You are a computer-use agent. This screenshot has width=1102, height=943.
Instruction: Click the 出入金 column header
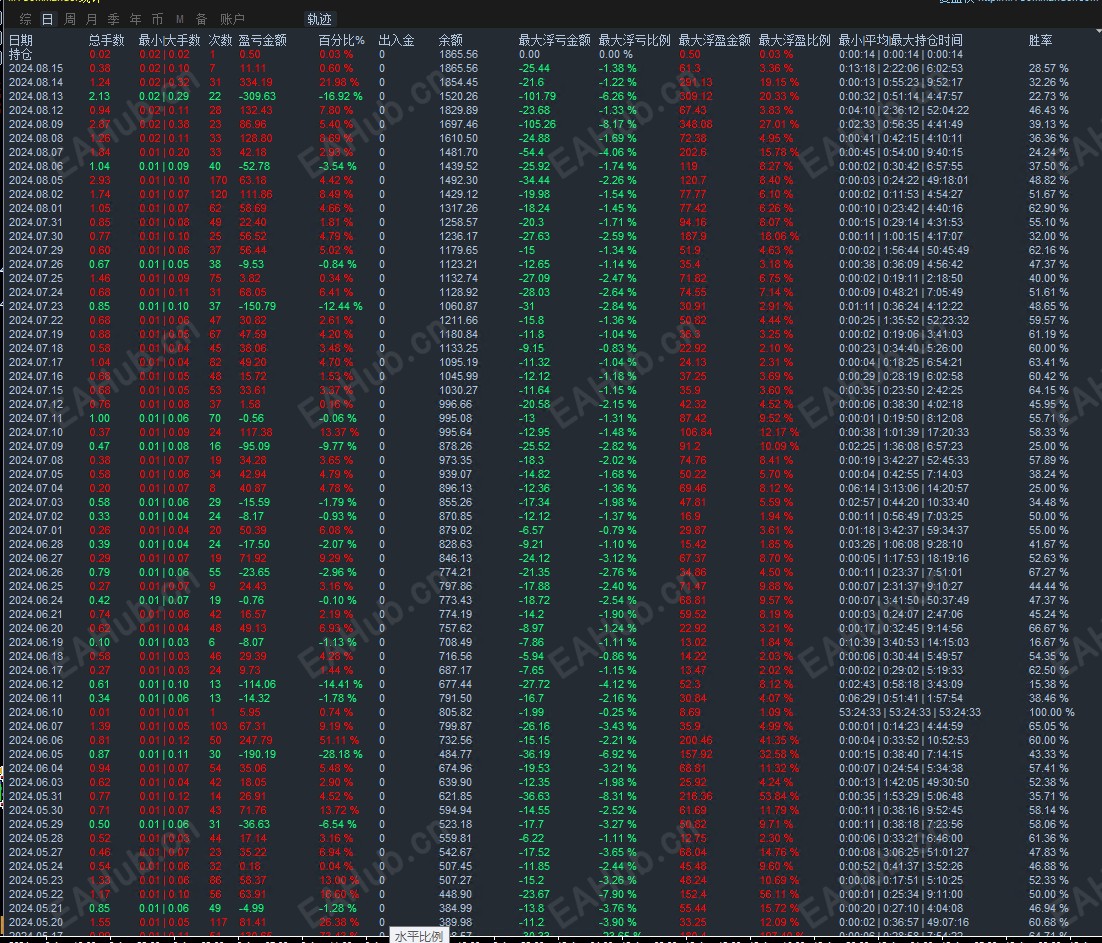396,40
